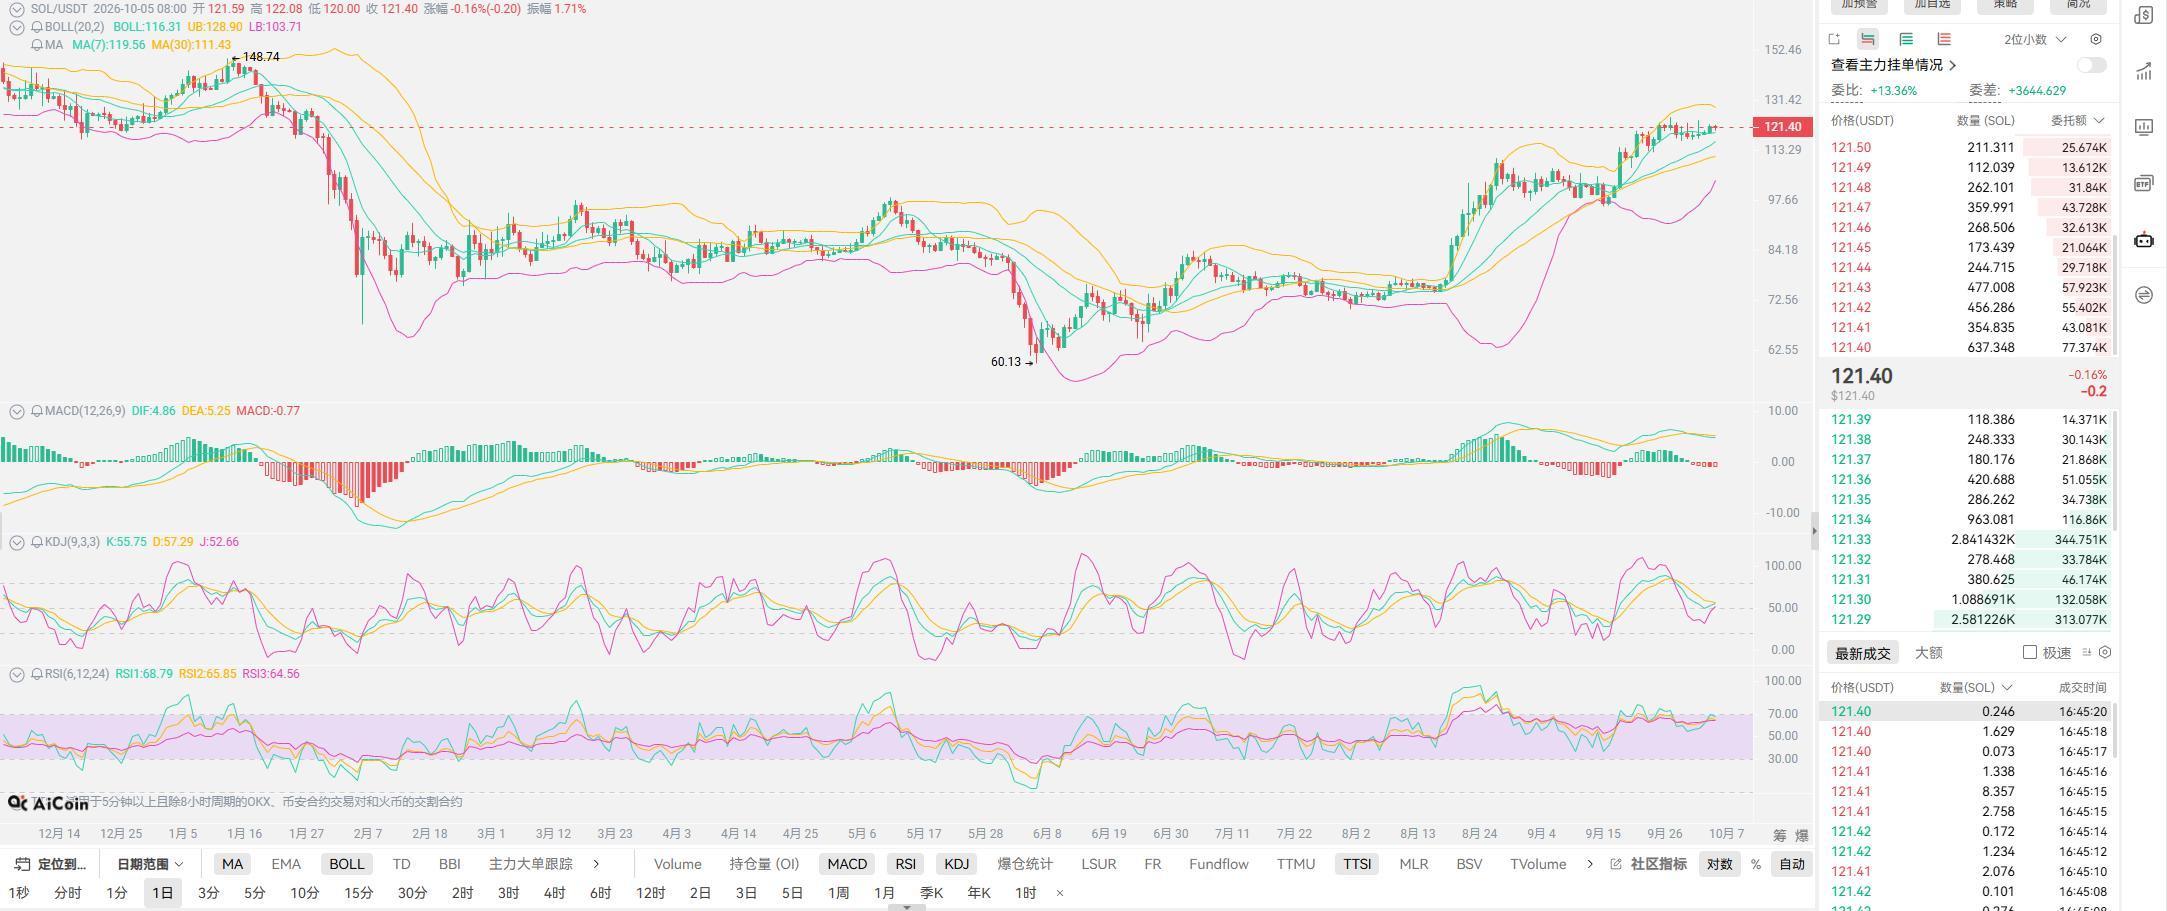Click the BOLL indicator alert bell

tap(36, 27)
